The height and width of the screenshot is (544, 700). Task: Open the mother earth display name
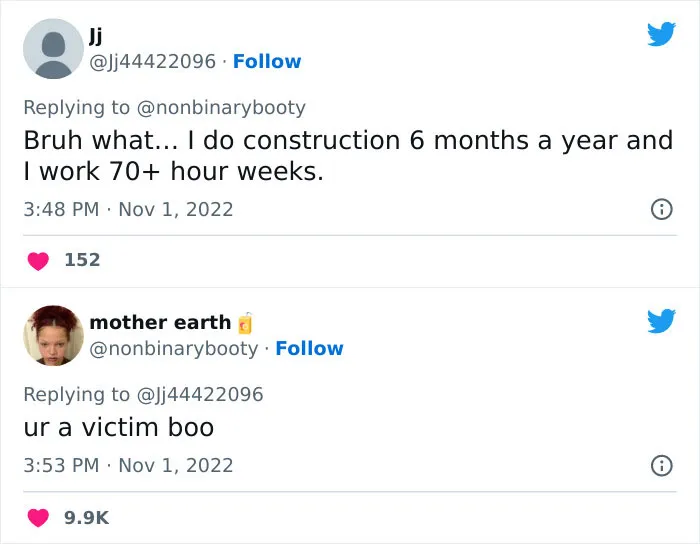(x=160, y=322)
